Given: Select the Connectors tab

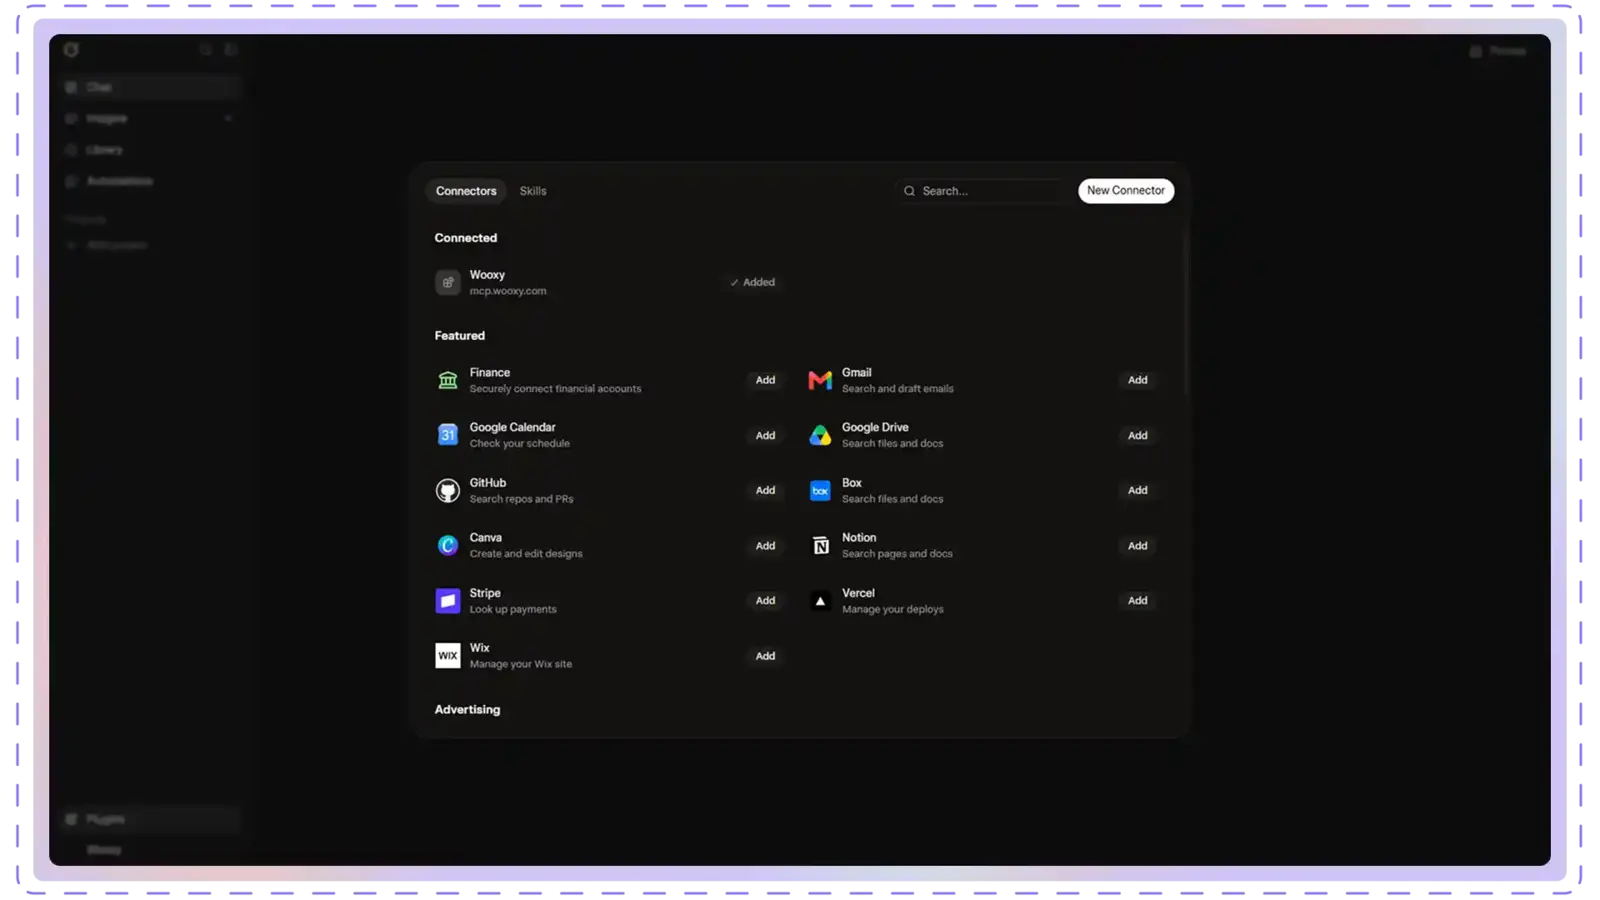Looking at the screenshot, I should [x=466, y=191].
